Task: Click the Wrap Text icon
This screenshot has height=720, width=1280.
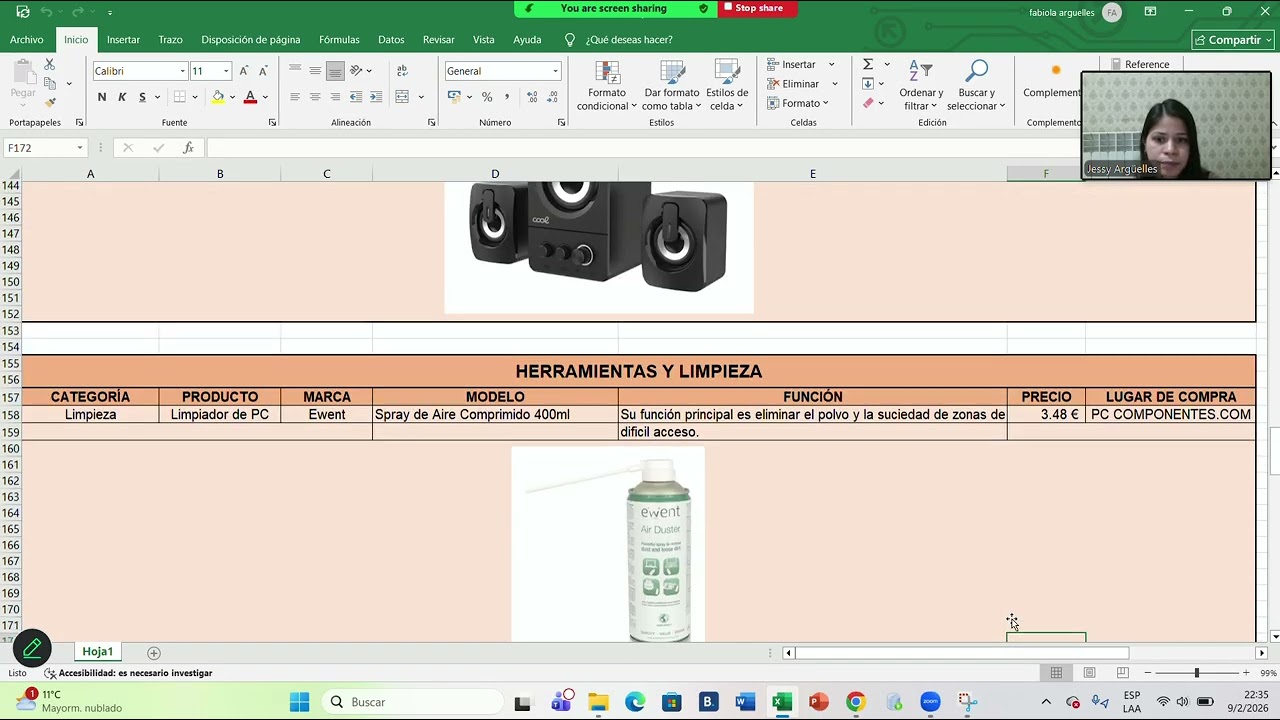Action: tap(402, 71)
